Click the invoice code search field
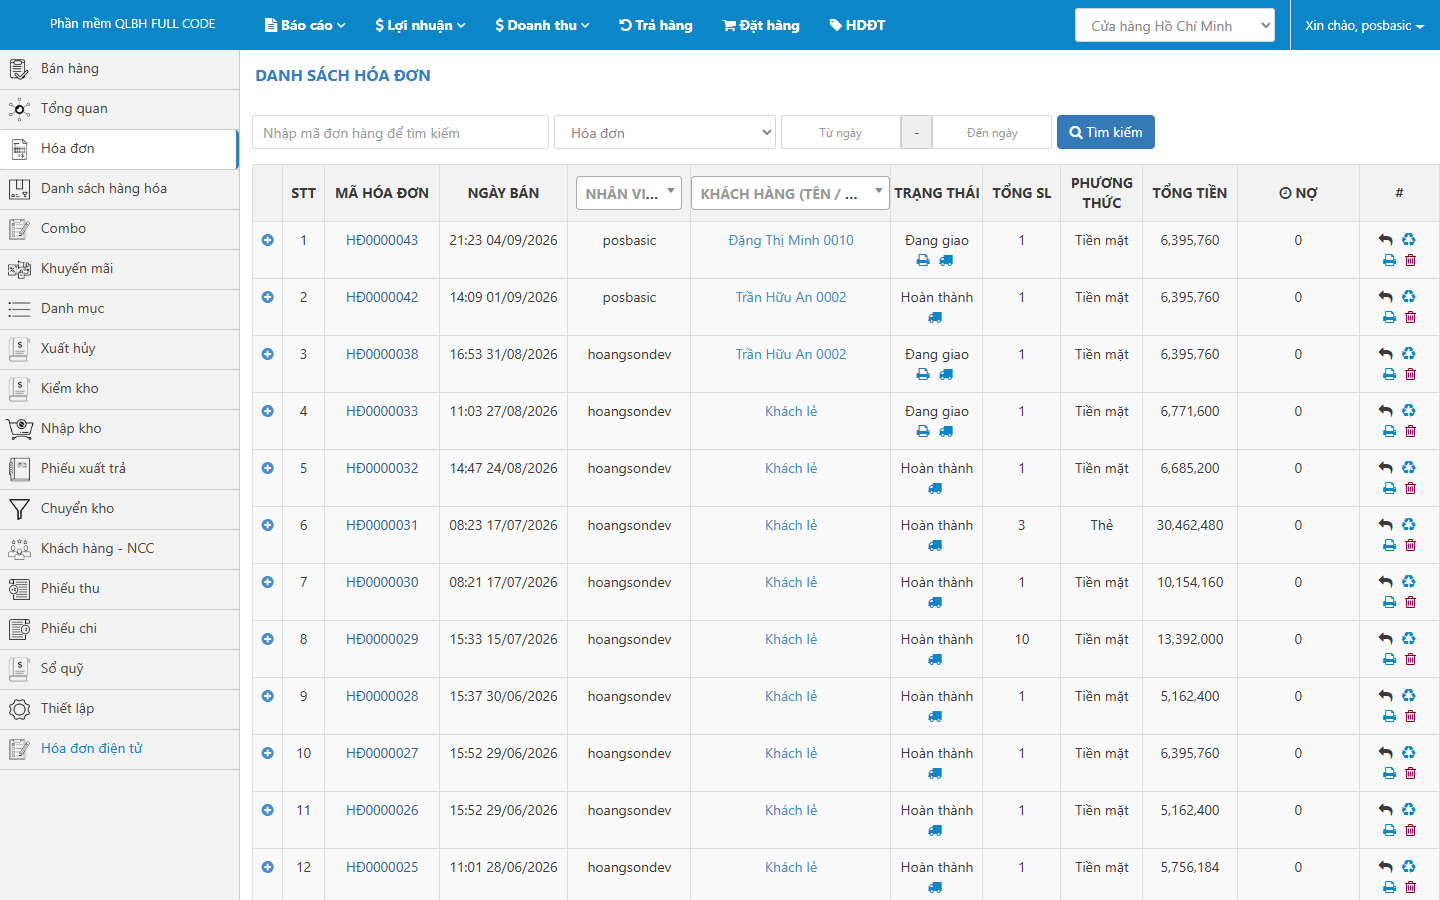 (400, 132)
